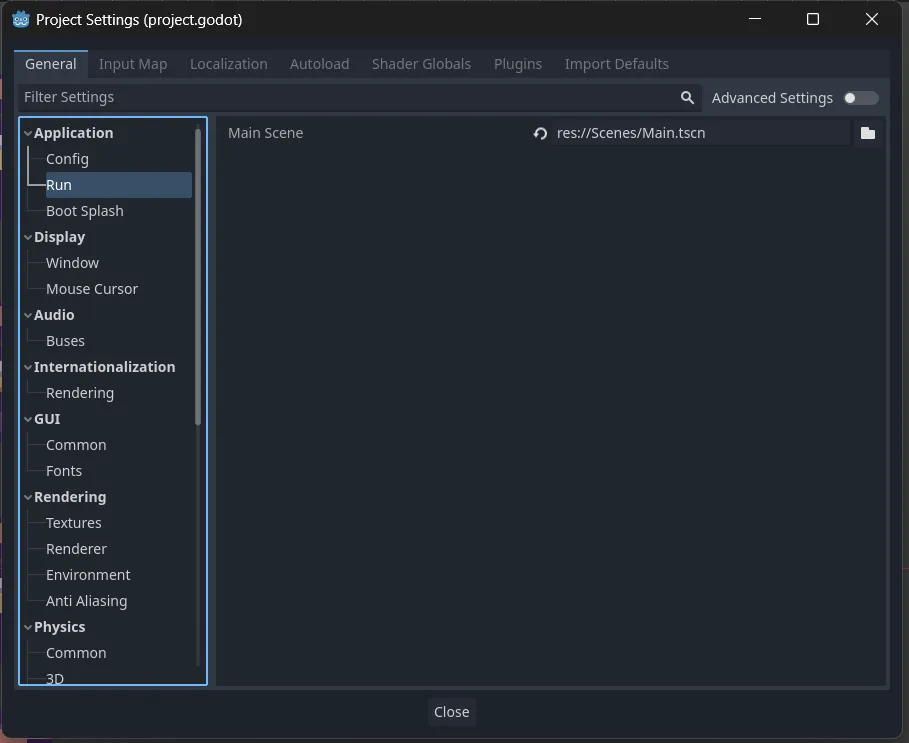Image resolution: width=909 pixels, height=743 pixels.
Task: Go to the Plugins tab
Action: click(x=518, y=64)
